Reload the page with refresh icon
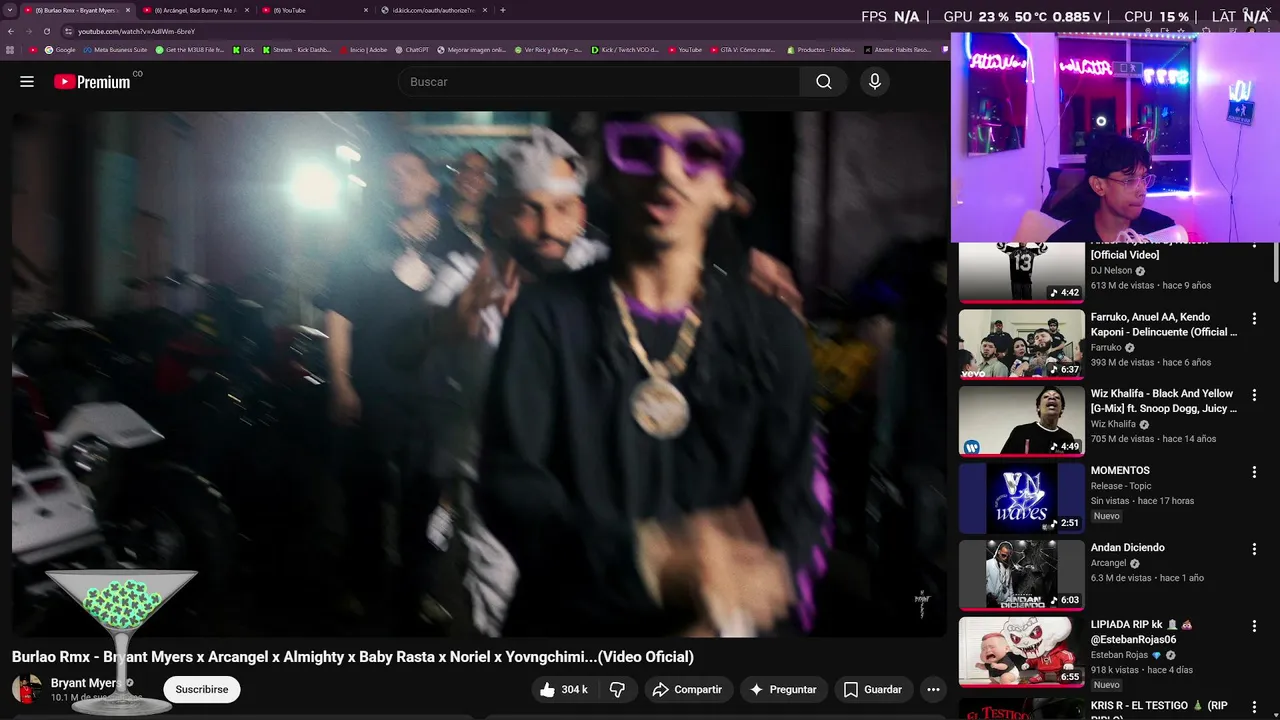This screenshot has height=720, width=1280. (x=46, y=31)
